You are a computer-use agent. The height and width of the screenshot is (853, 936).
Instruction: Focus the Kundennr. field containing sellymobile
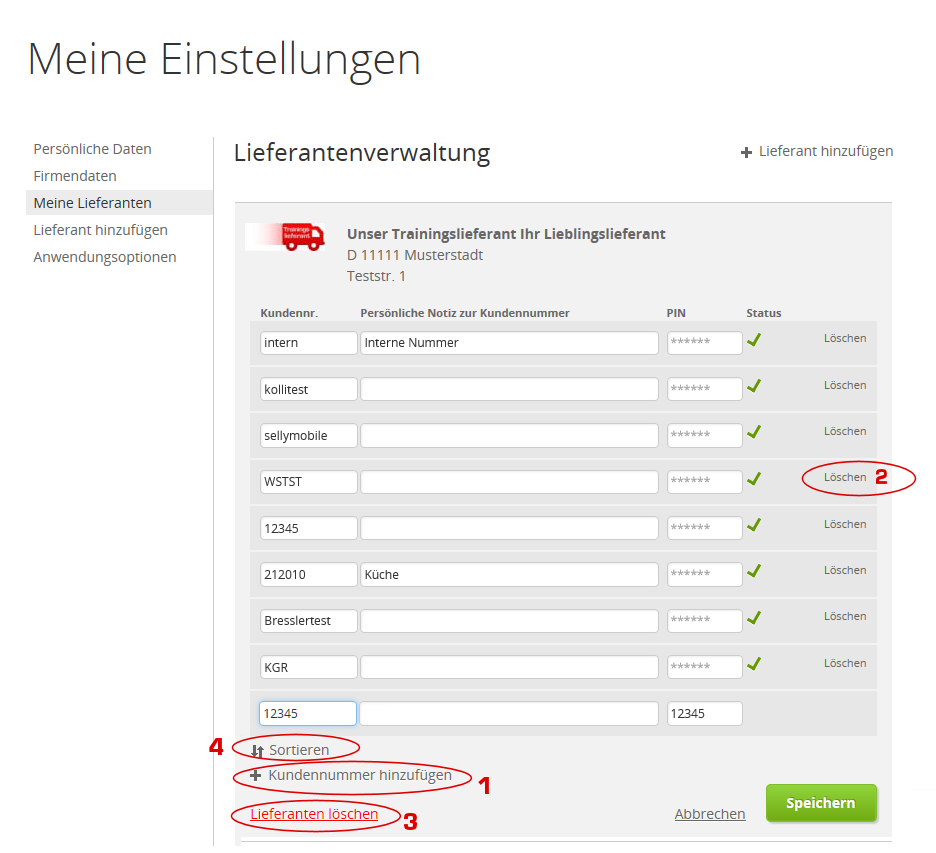coord(309,436)
